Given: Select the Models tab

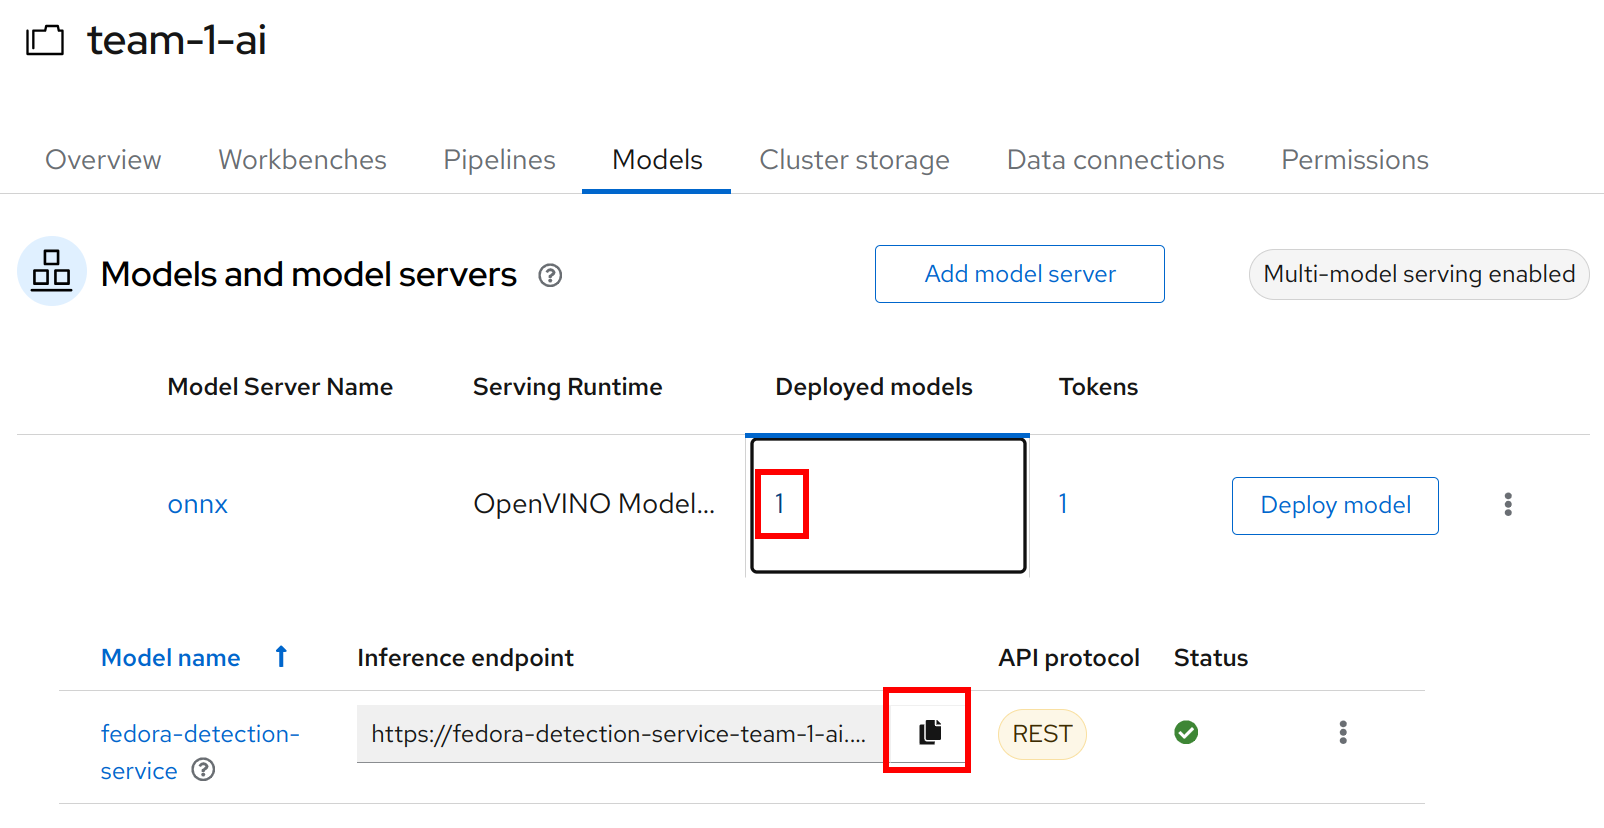Looking at the screenshot, I should point(657,160).
